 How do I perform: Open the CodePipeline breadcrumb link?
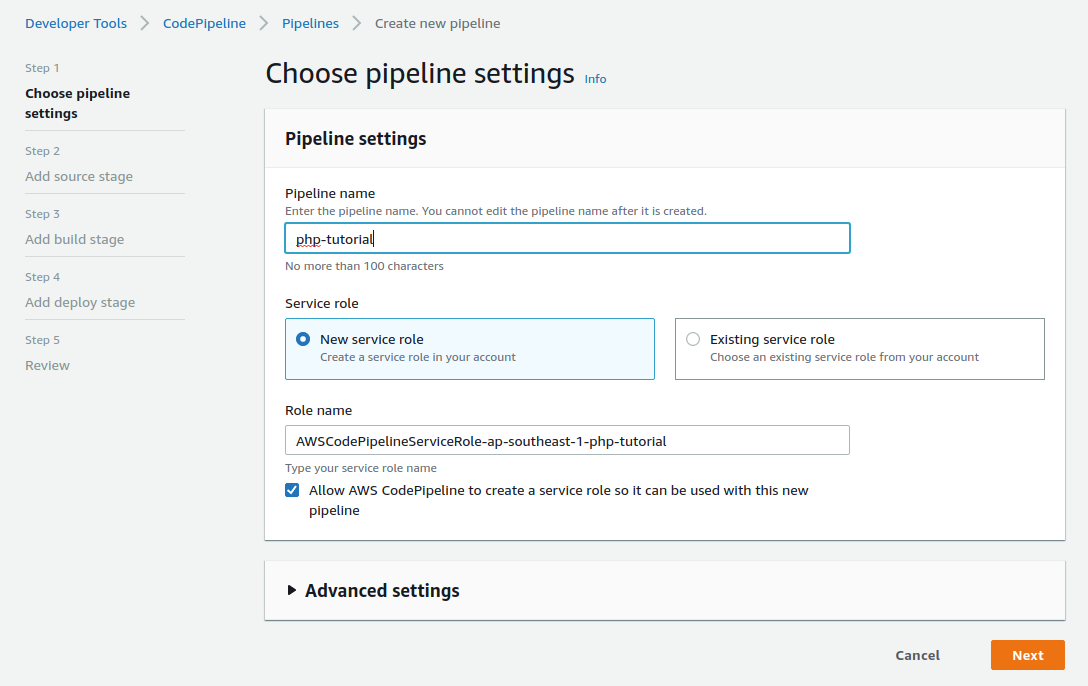(204, 23)
